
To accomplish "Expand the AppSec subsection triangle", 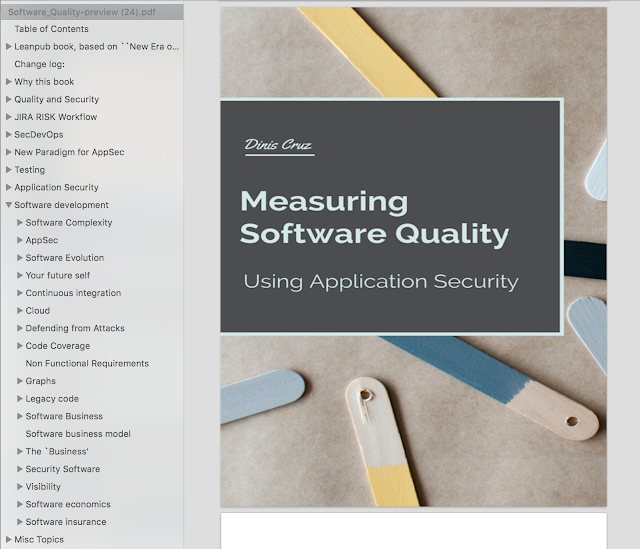I will pos(19,240).
